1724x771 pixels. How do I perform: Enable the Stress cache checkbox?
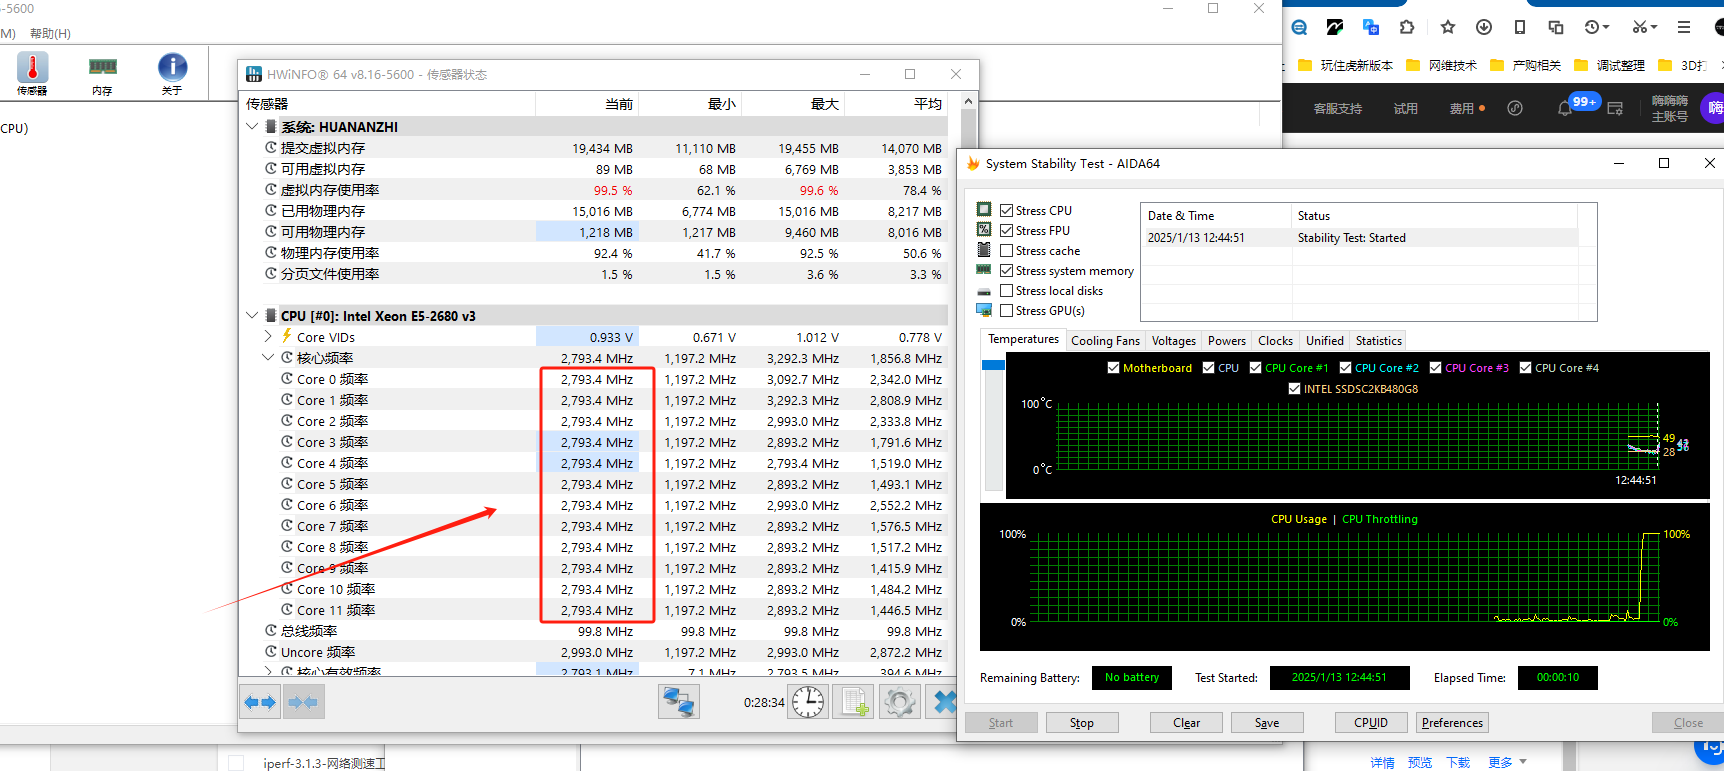(x=1006, y=250)
